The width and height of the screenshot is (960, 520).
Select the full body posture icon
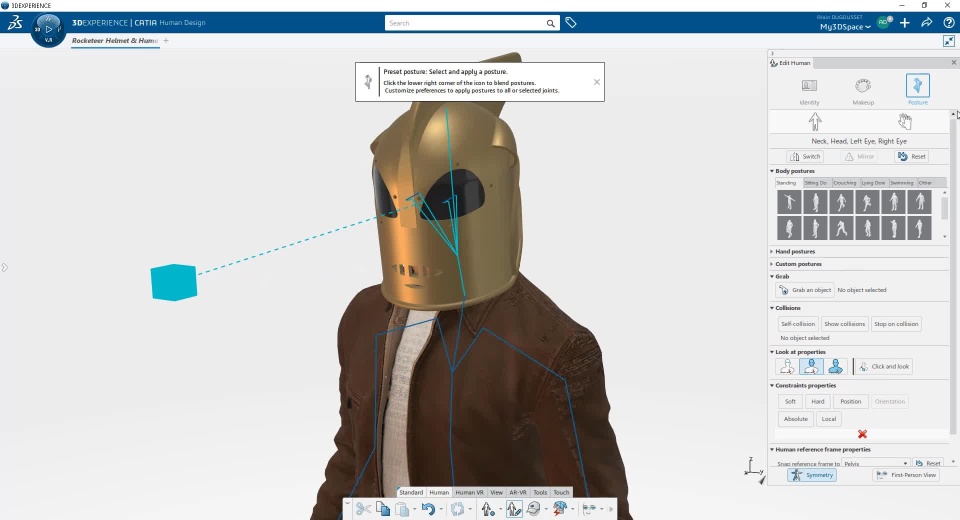tap(815, 122)
